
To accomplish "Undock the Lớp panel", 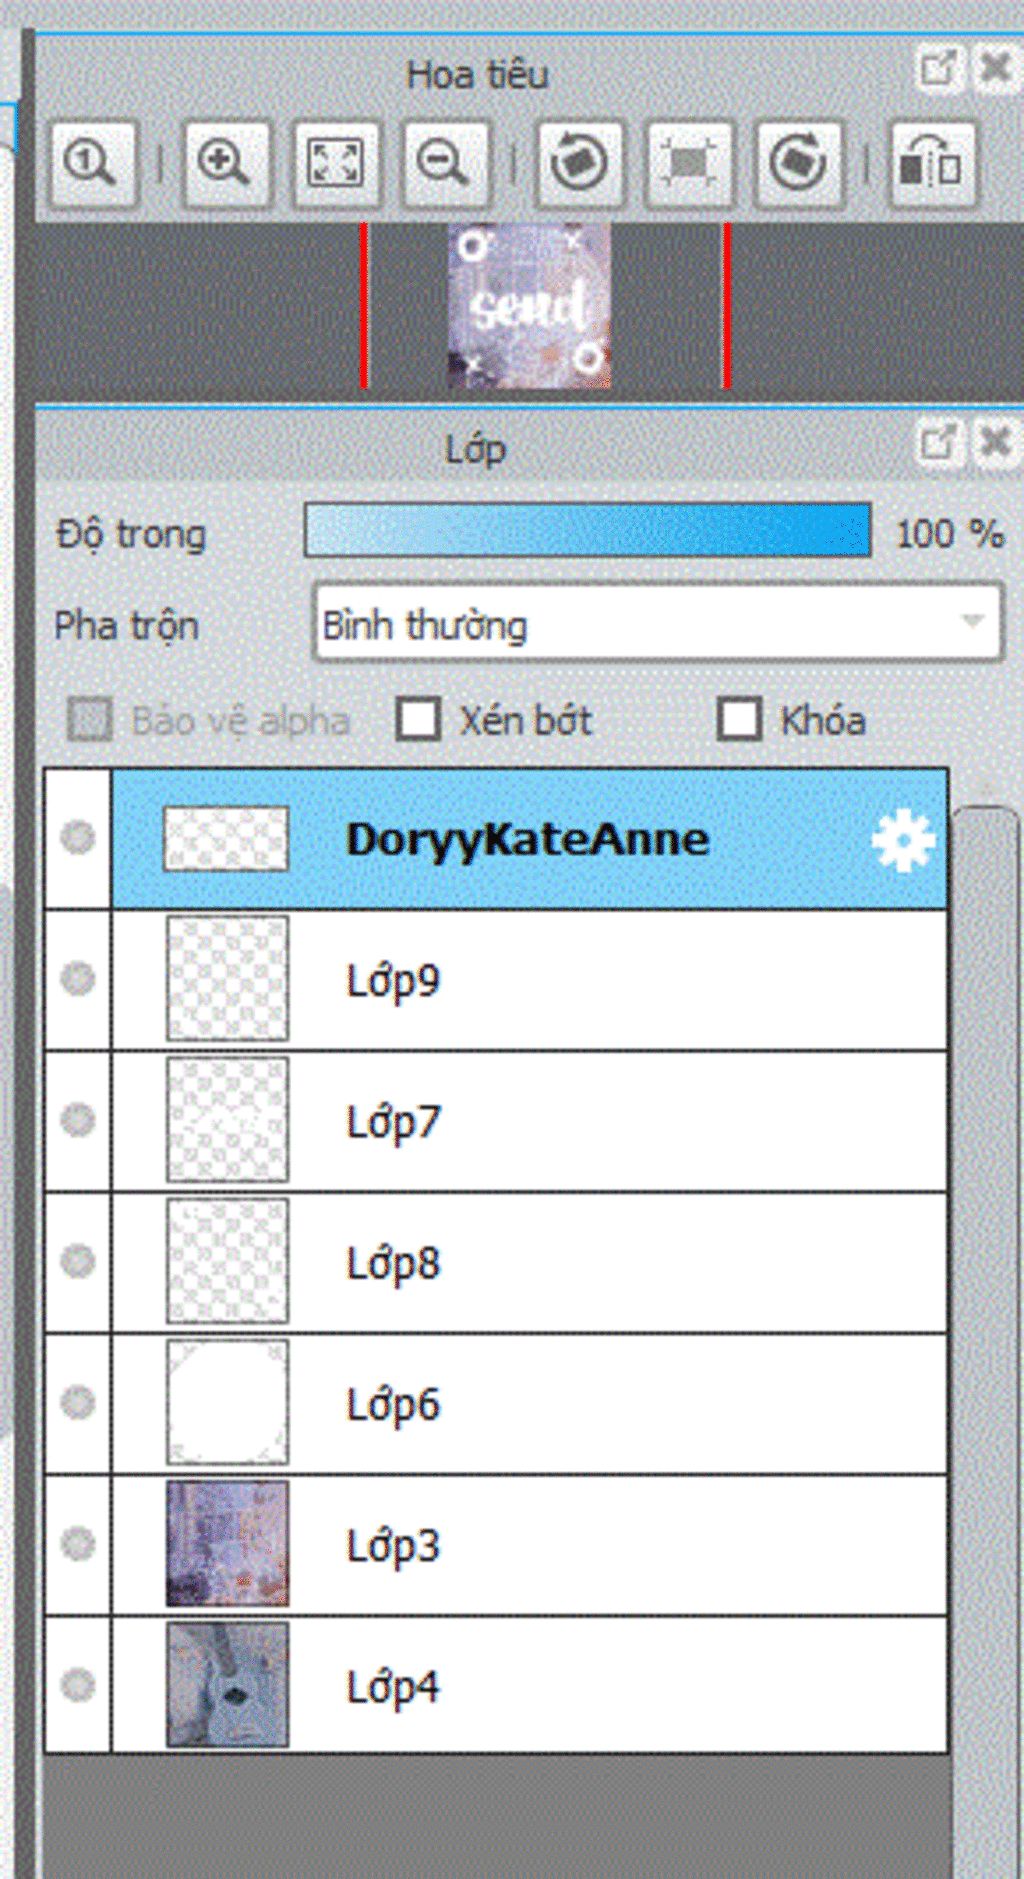I will [940, 441].
